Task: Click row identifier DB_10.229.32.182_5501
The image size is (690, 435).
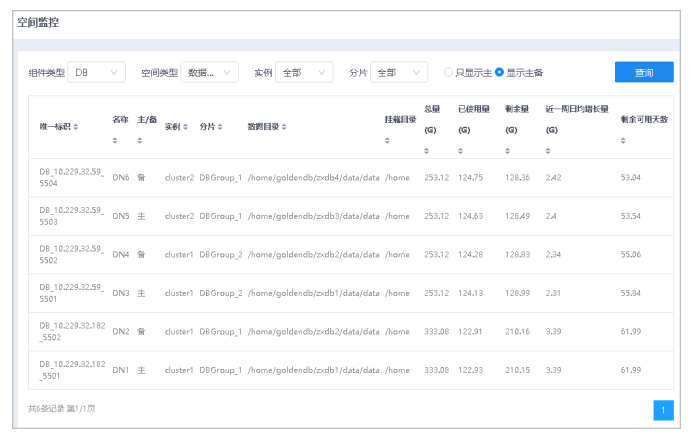Action: [72, 370]
